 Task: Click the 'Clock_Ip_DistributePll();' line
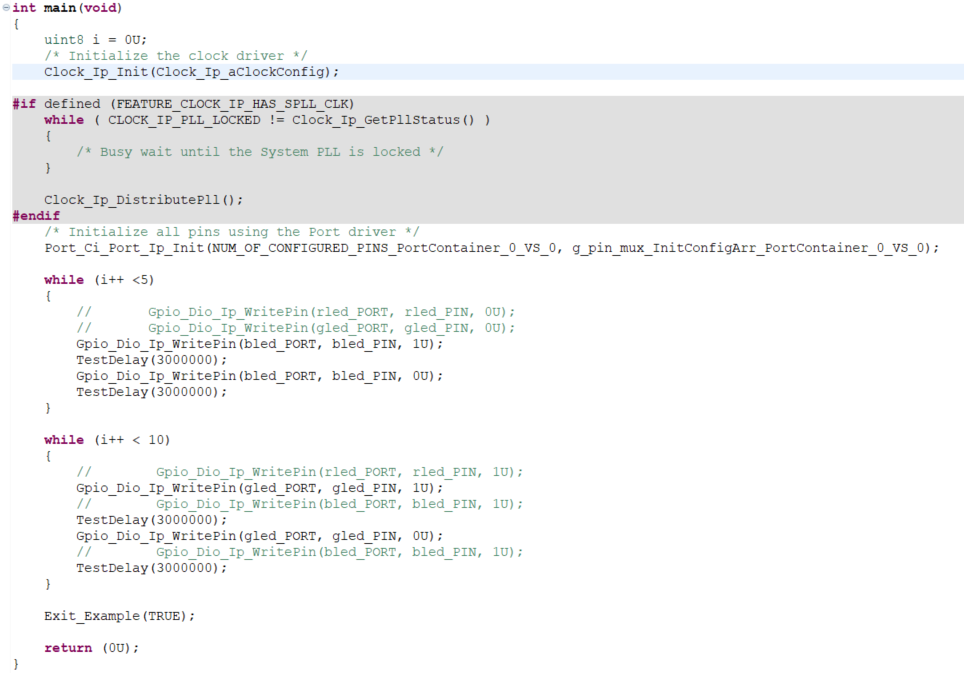(x=143, y=200)
